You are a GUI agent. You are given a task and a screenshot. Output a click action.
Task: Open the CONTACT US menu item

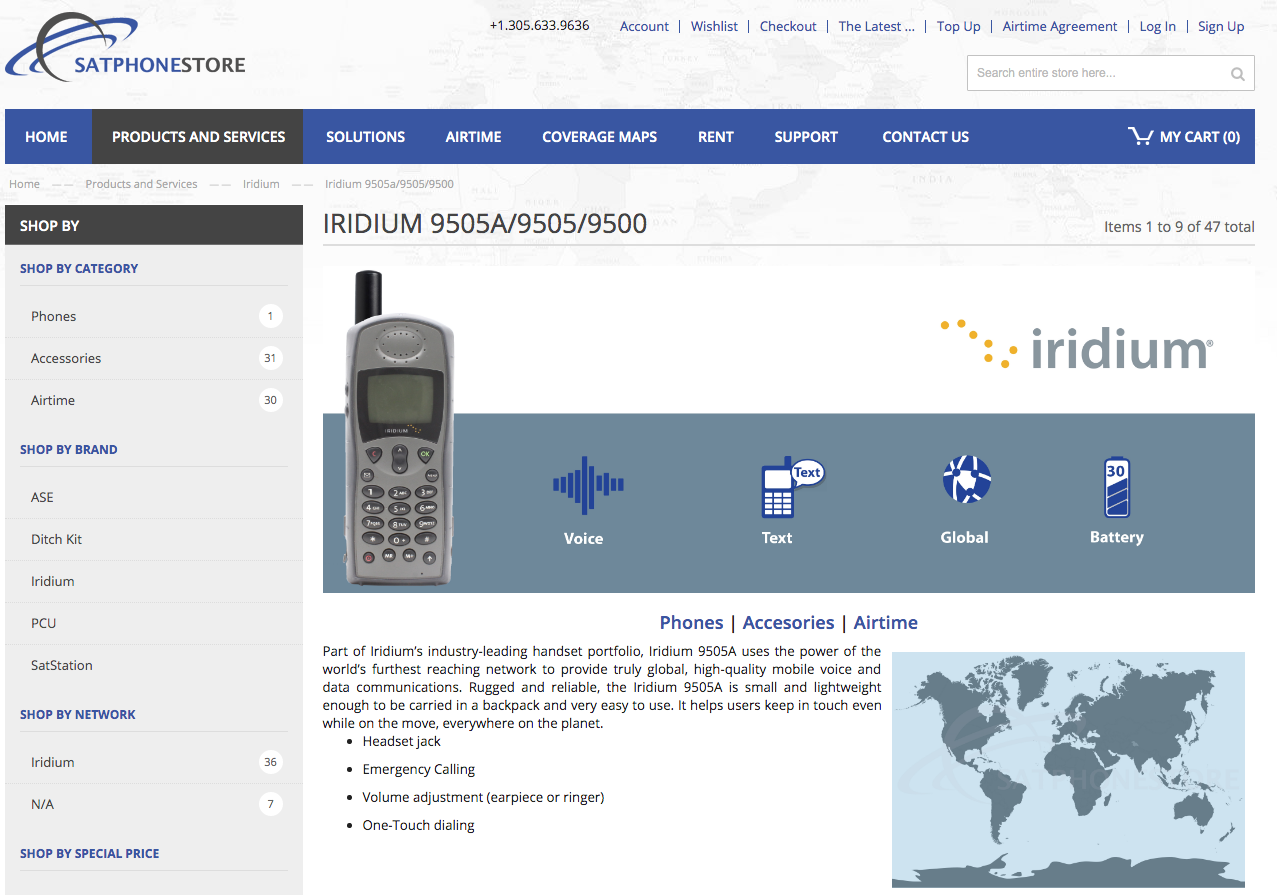coord(926,137)
